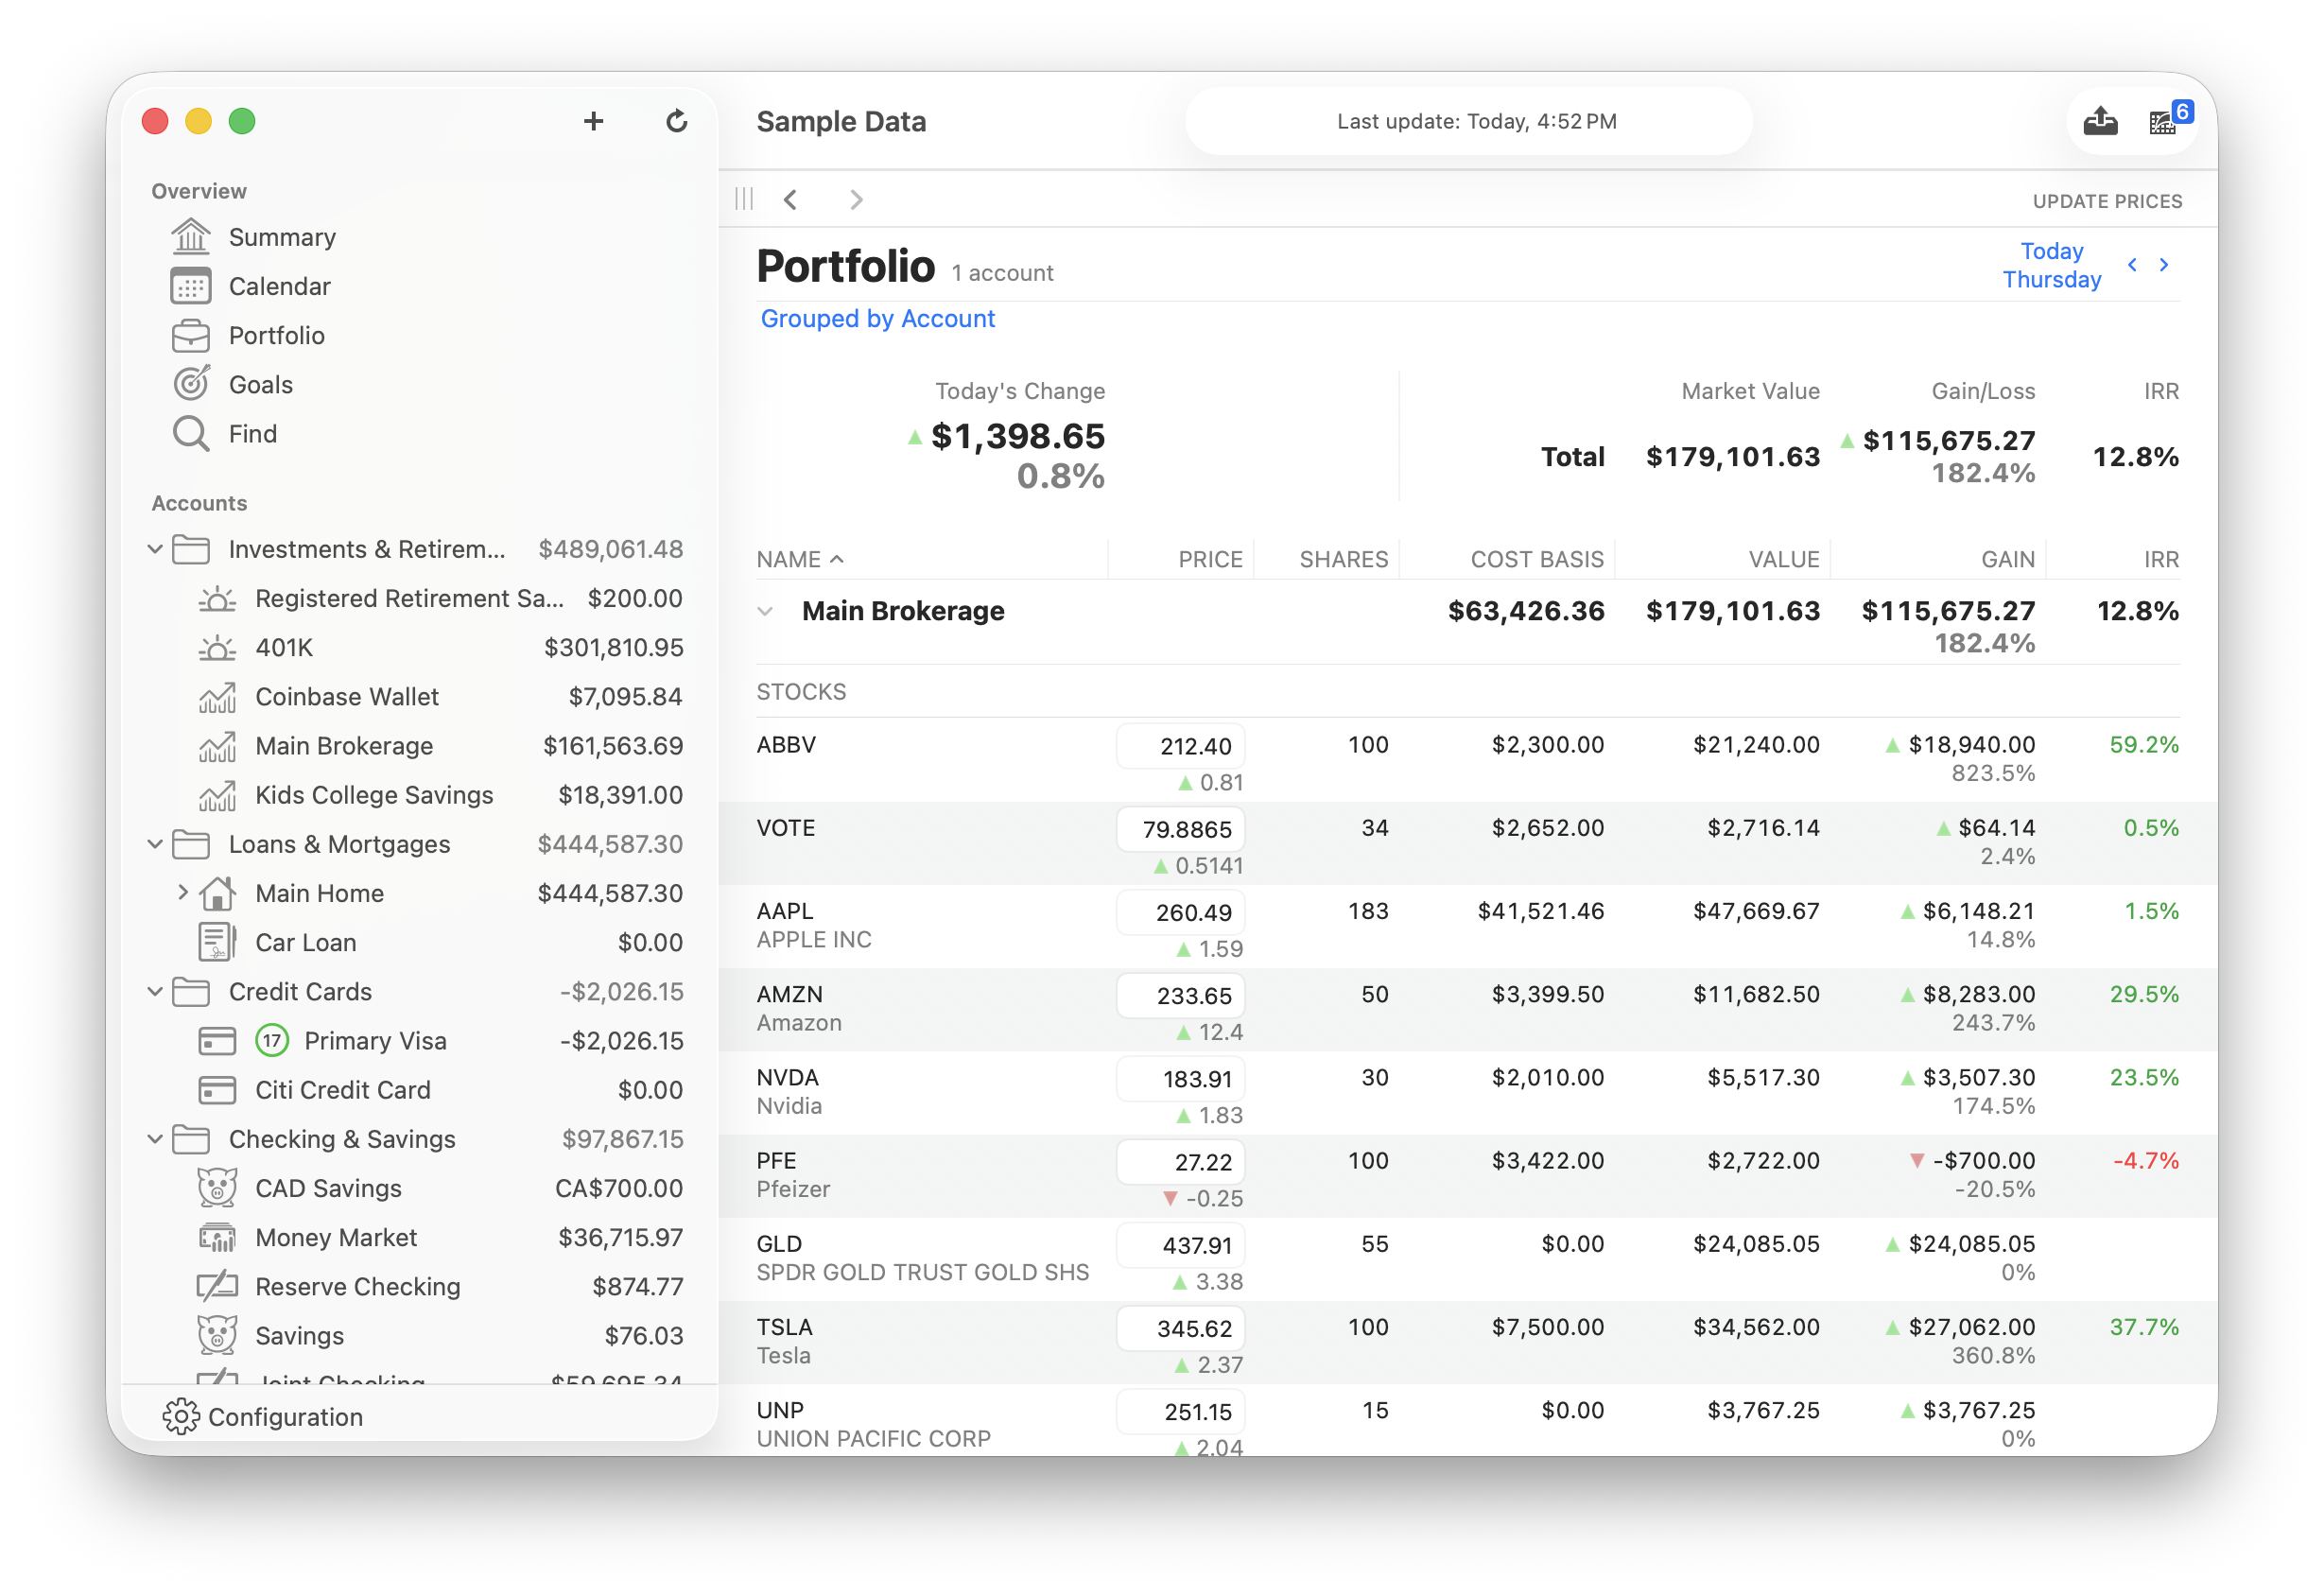The height and width of the screenshot is (1596, 2324).
Task: Open the Grouped by Account link
Action: [877, 318]
